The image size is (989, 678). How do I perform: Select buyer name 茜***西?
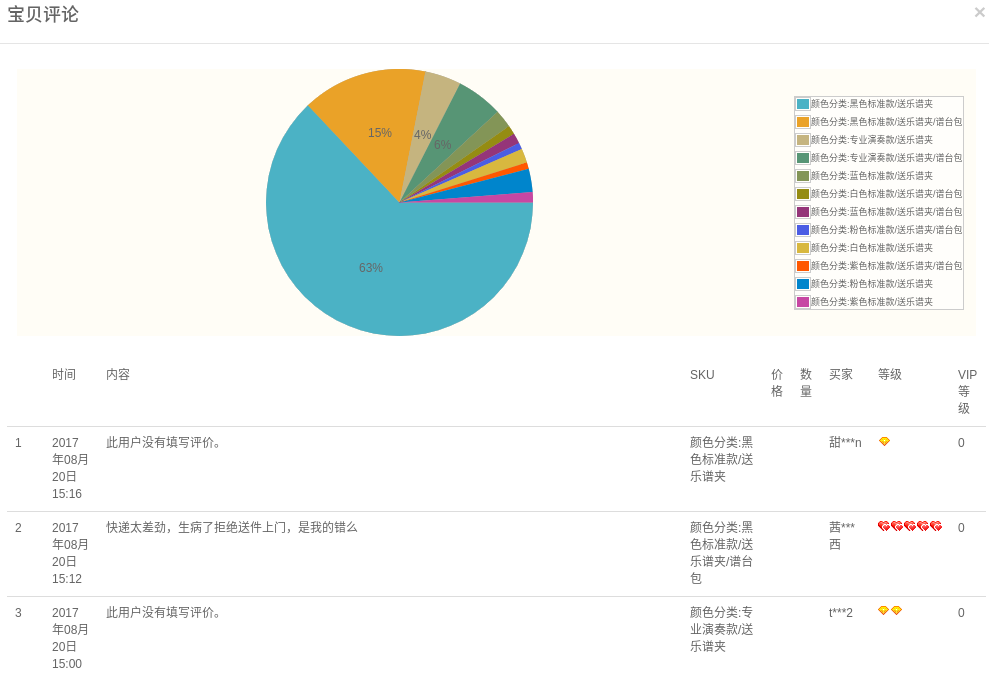(x=842, y=535)
